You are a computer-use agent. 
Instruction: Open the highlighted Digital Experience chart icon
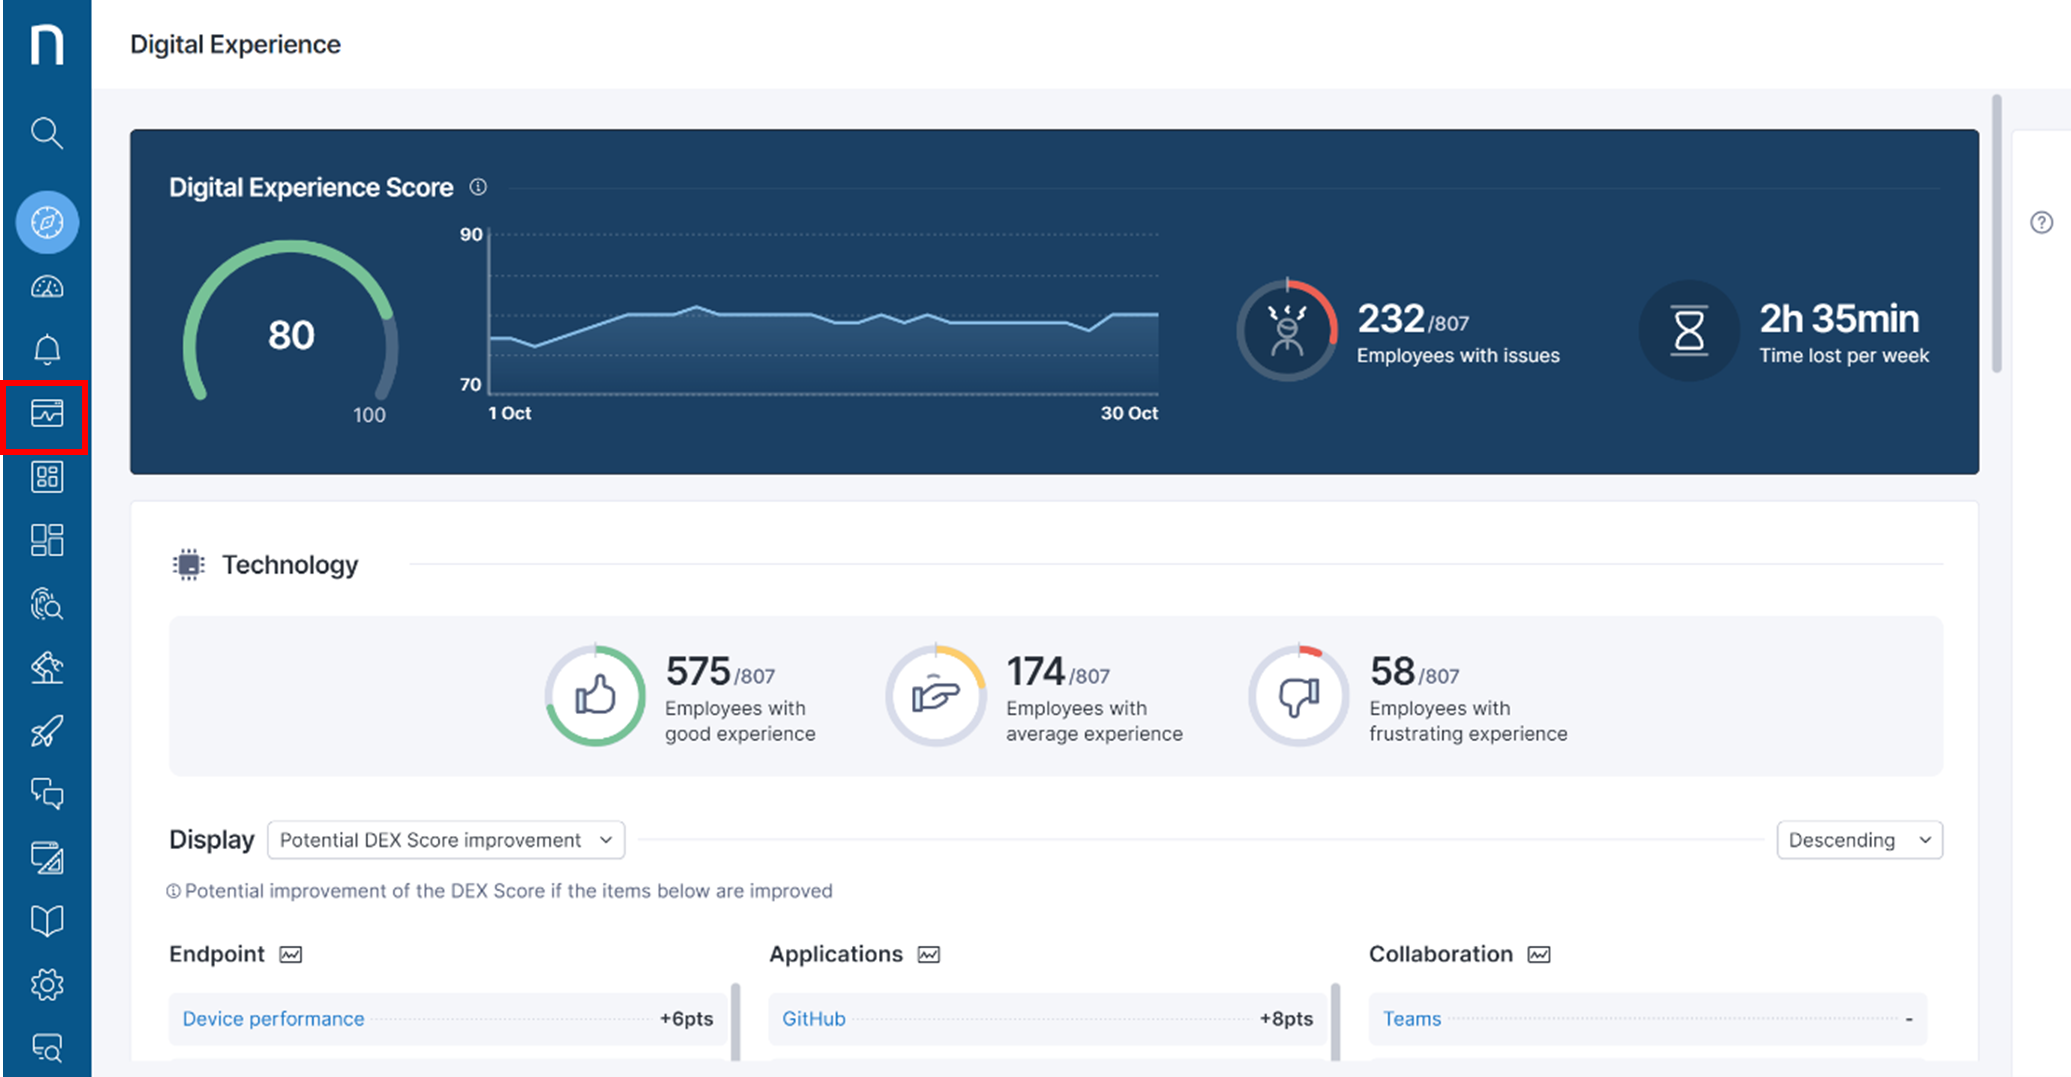tap(46, 414)
